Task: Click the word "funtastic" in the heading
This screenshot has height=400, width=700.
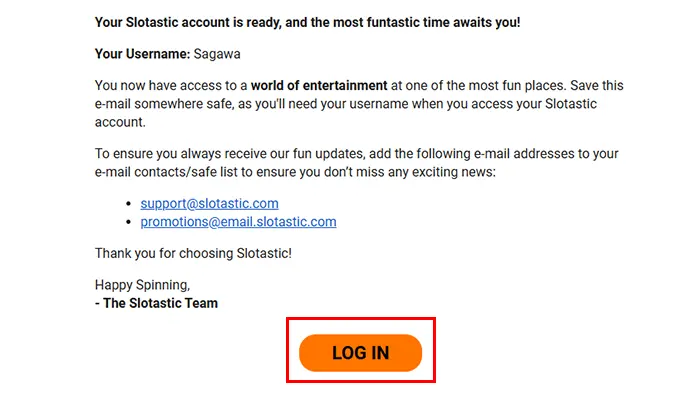Action: tap(393, 22)
